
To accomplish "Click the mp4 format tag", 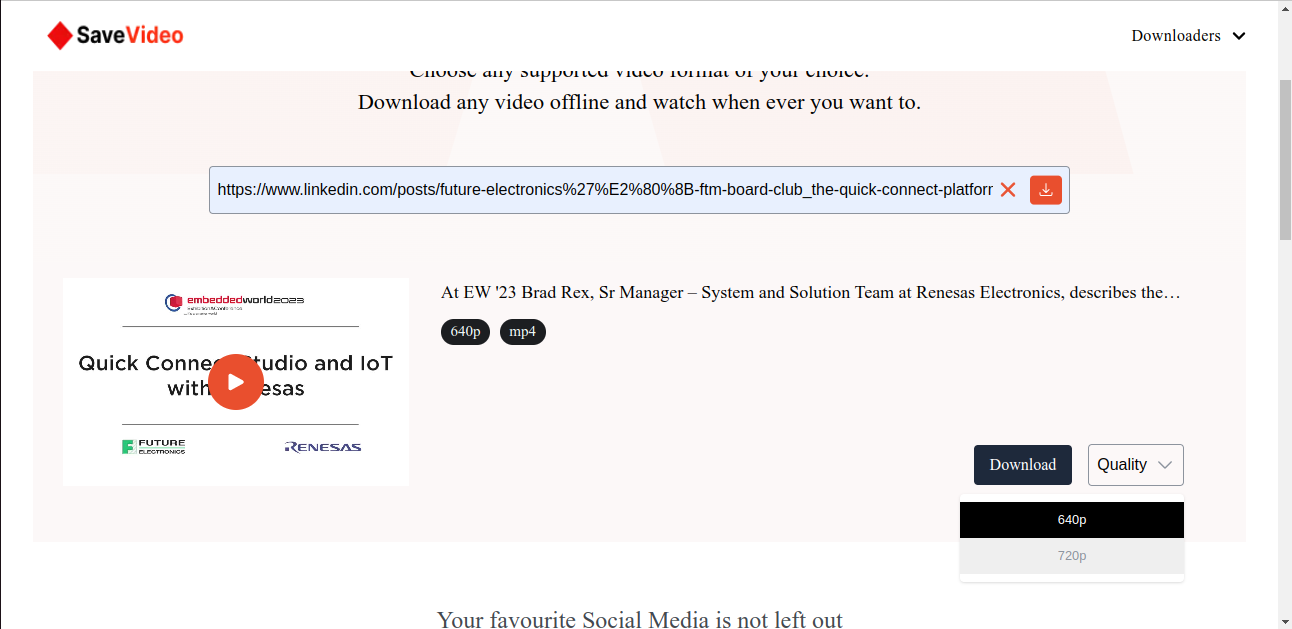I will [523, 331].
